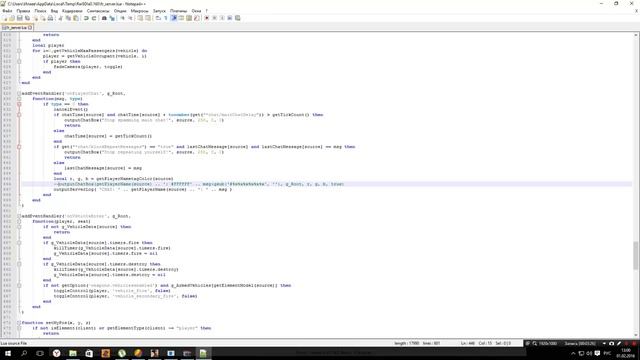Play back the recorded macro
640x360 pixels.
pos(222,18)
